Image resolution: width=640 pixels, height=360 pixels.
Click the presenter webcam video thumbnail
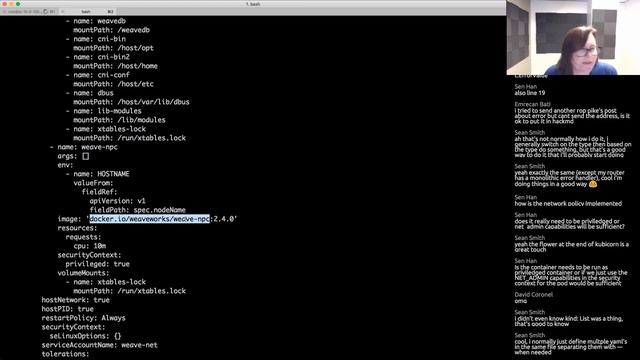(573, 38)
